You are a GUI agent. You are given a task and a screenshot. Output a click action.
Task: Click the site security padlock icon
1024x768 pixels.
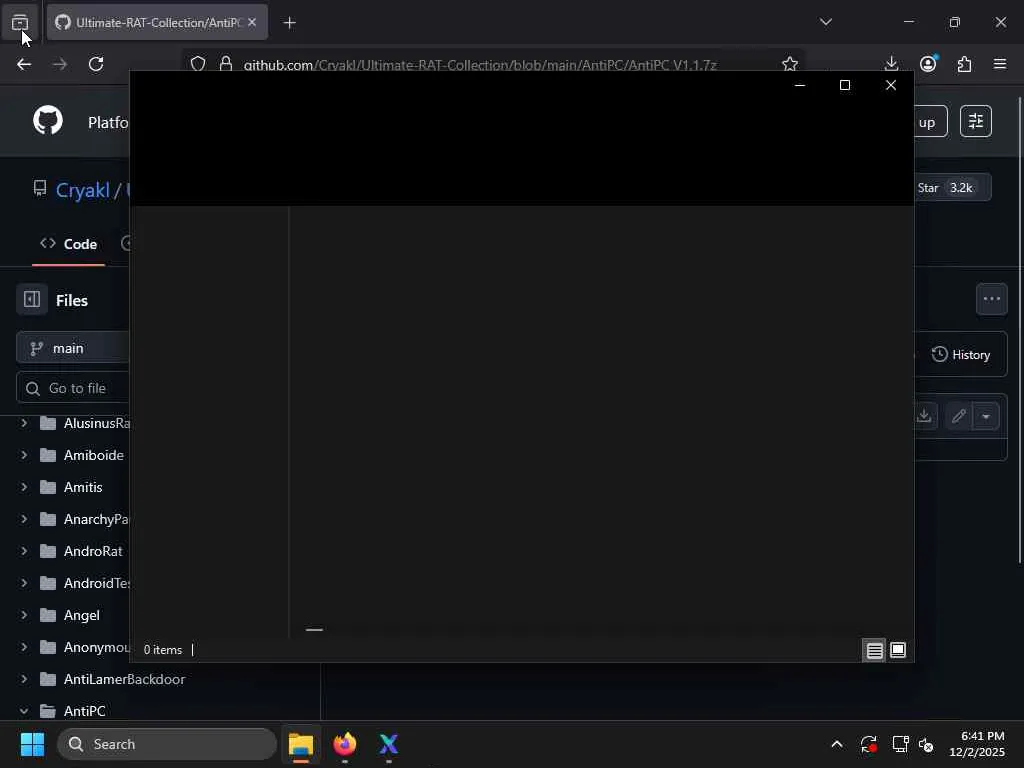click(225, 64)
